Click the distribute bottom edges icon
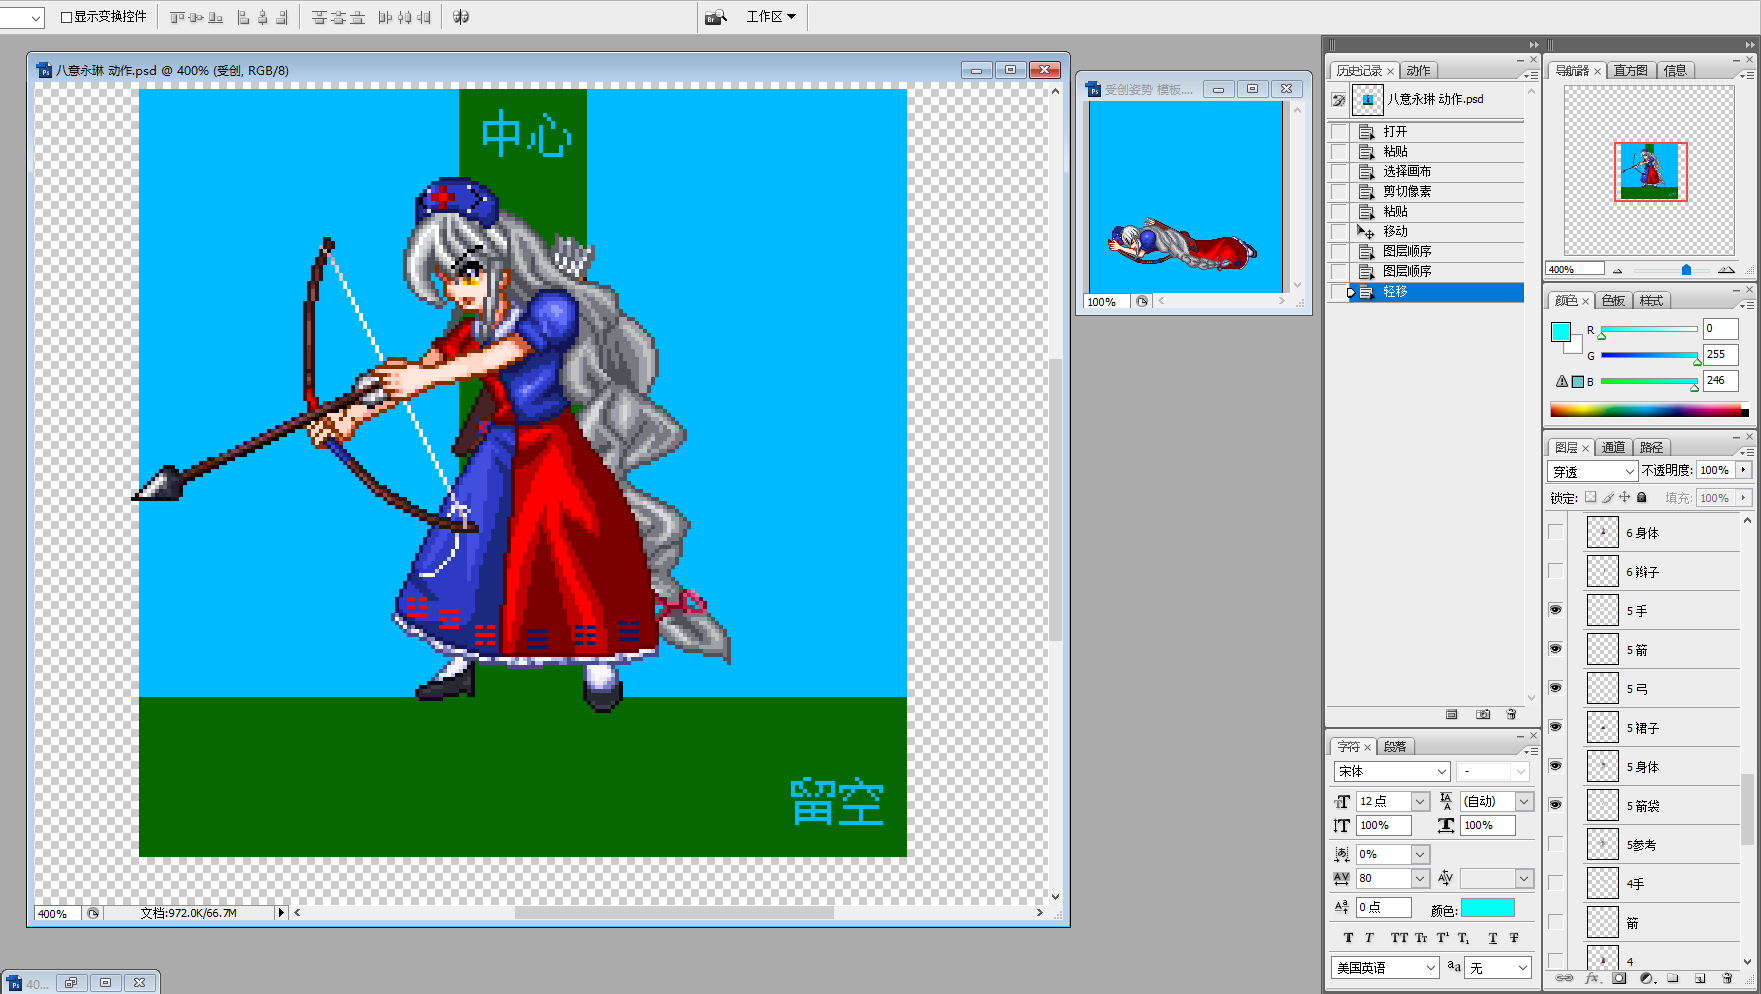The width and height of the screenshot is (1761, 994). point(357,17)
